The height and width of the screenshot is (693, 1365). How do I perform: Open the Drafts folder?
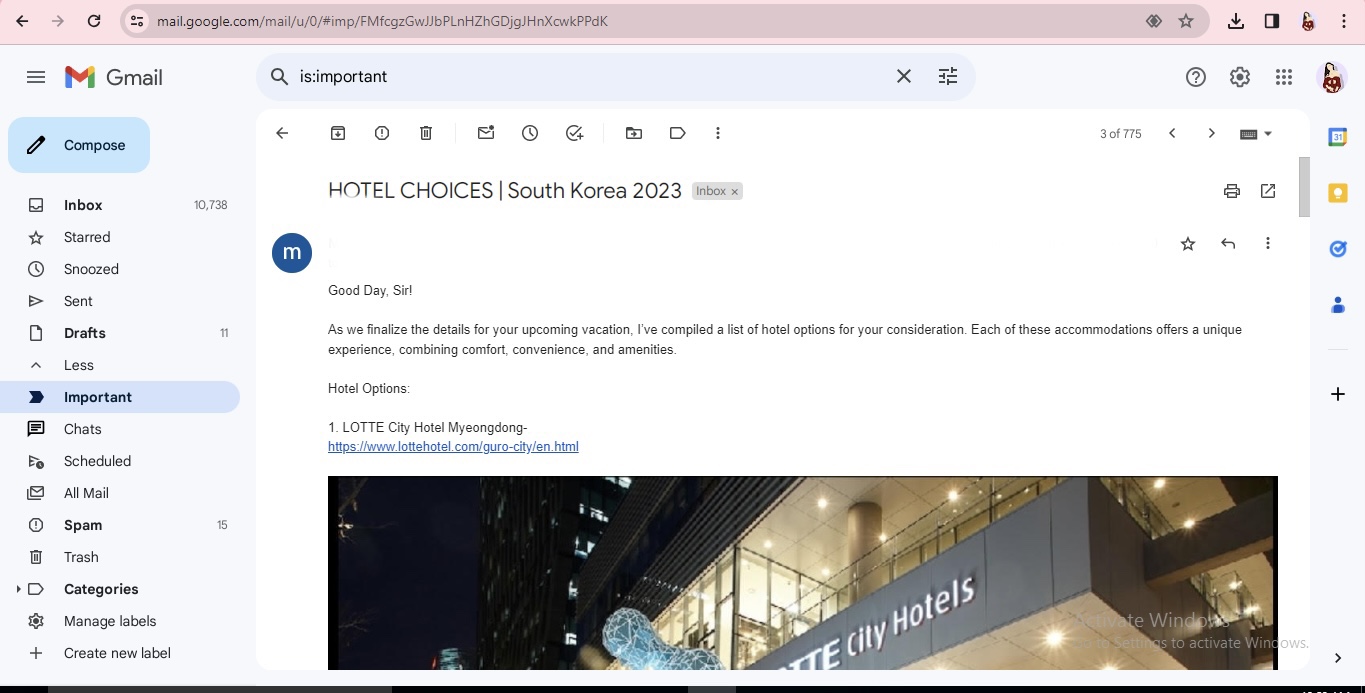point(120,333)
